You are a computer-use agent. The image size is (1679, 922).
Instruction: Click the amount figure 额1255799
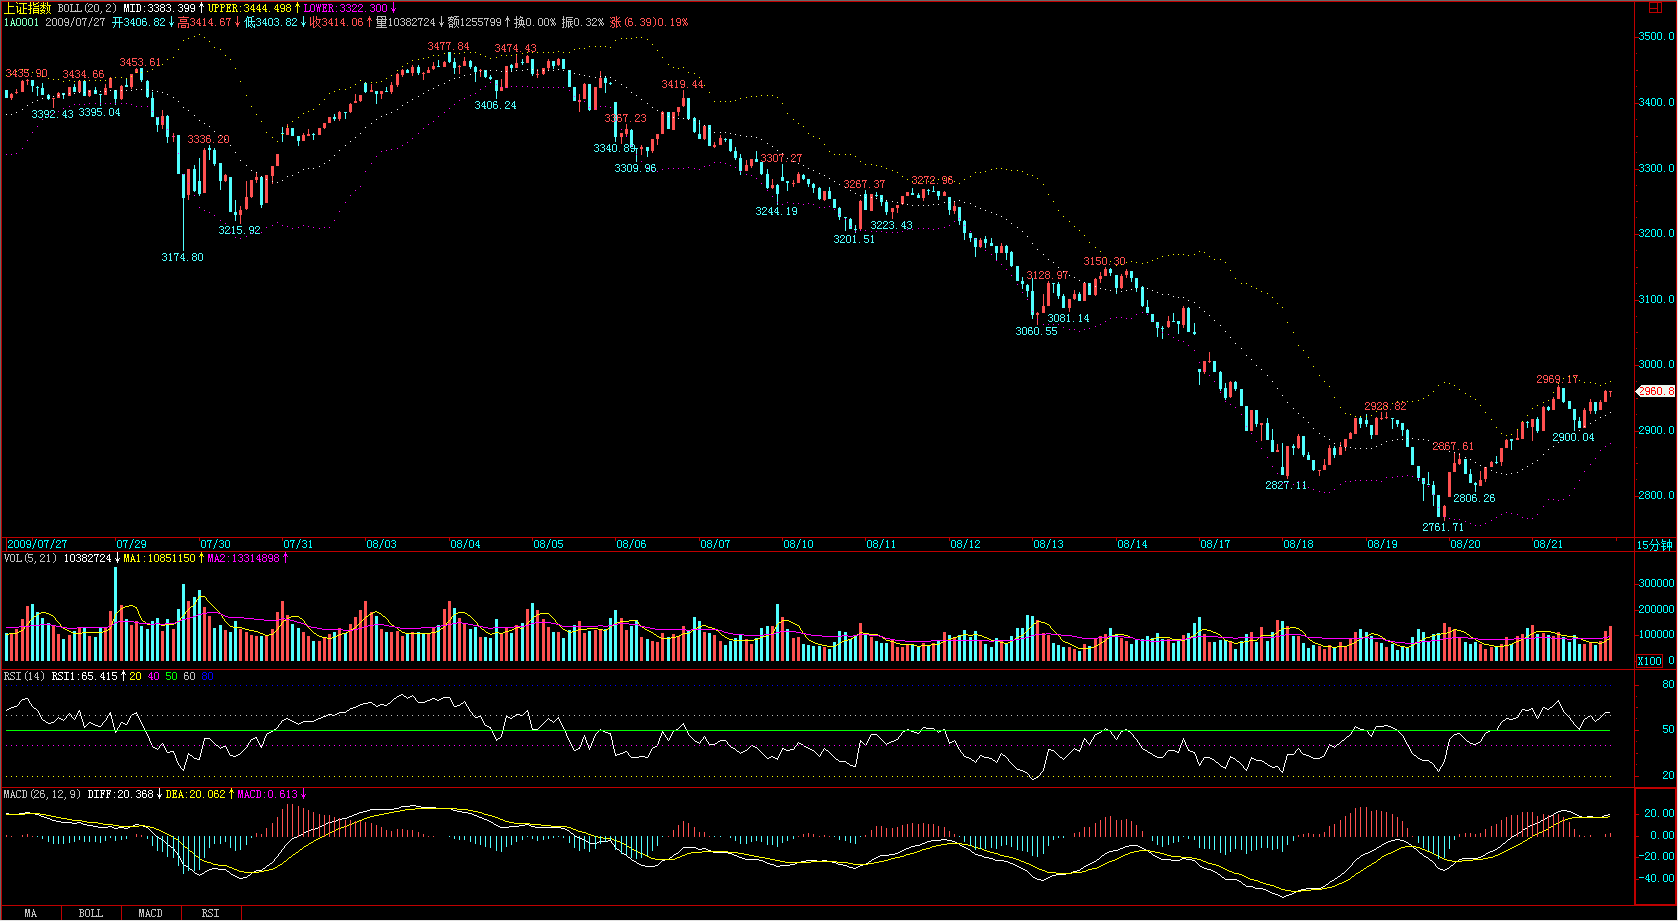[x=475, y=22]
